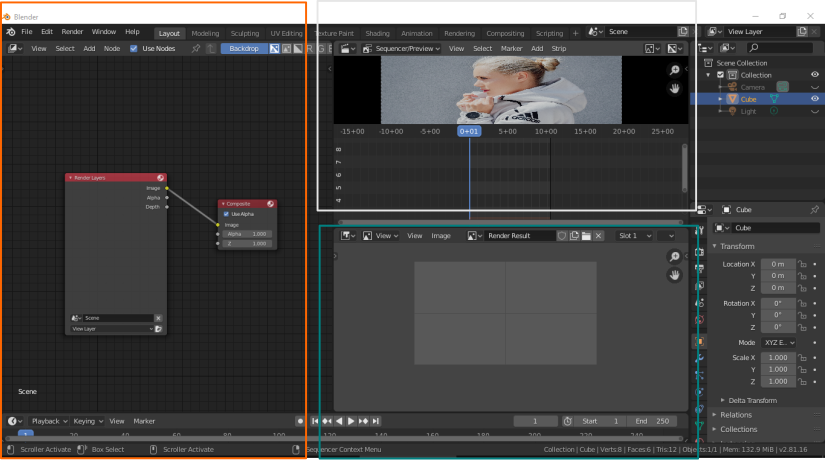Click the pan hand icon in sequencer preview
Screen dimensions: 825x474
tap(675, 88)
